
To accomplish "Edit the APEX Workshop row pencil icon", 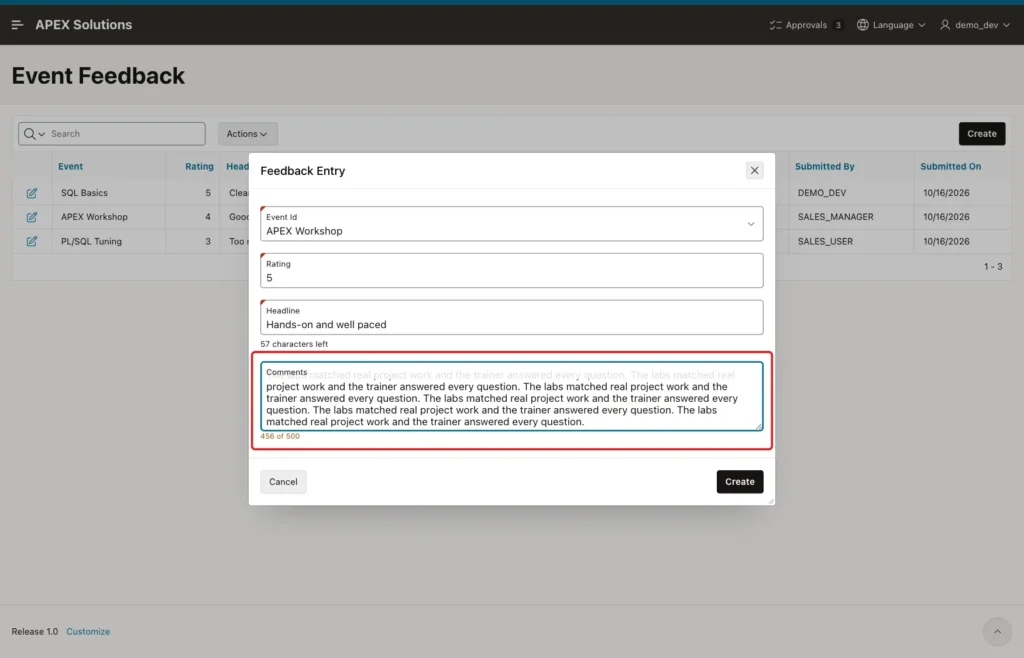I will pyautogui.click(x=31, y=217).
